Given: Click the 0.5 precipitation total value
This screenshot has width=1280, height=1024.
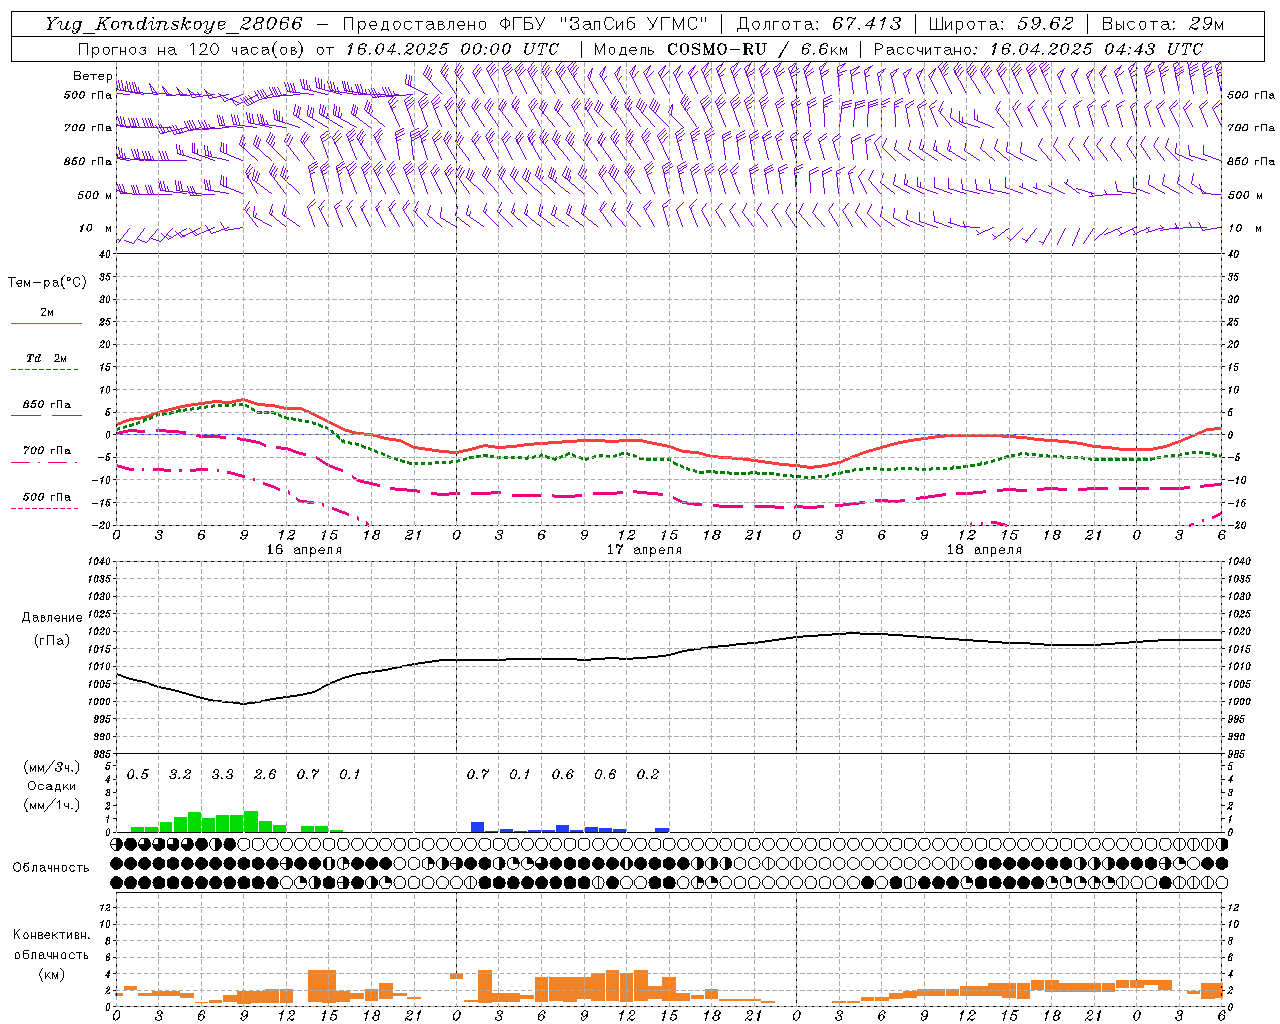Looking at the screenshot, I should click(x=137, y=774).
